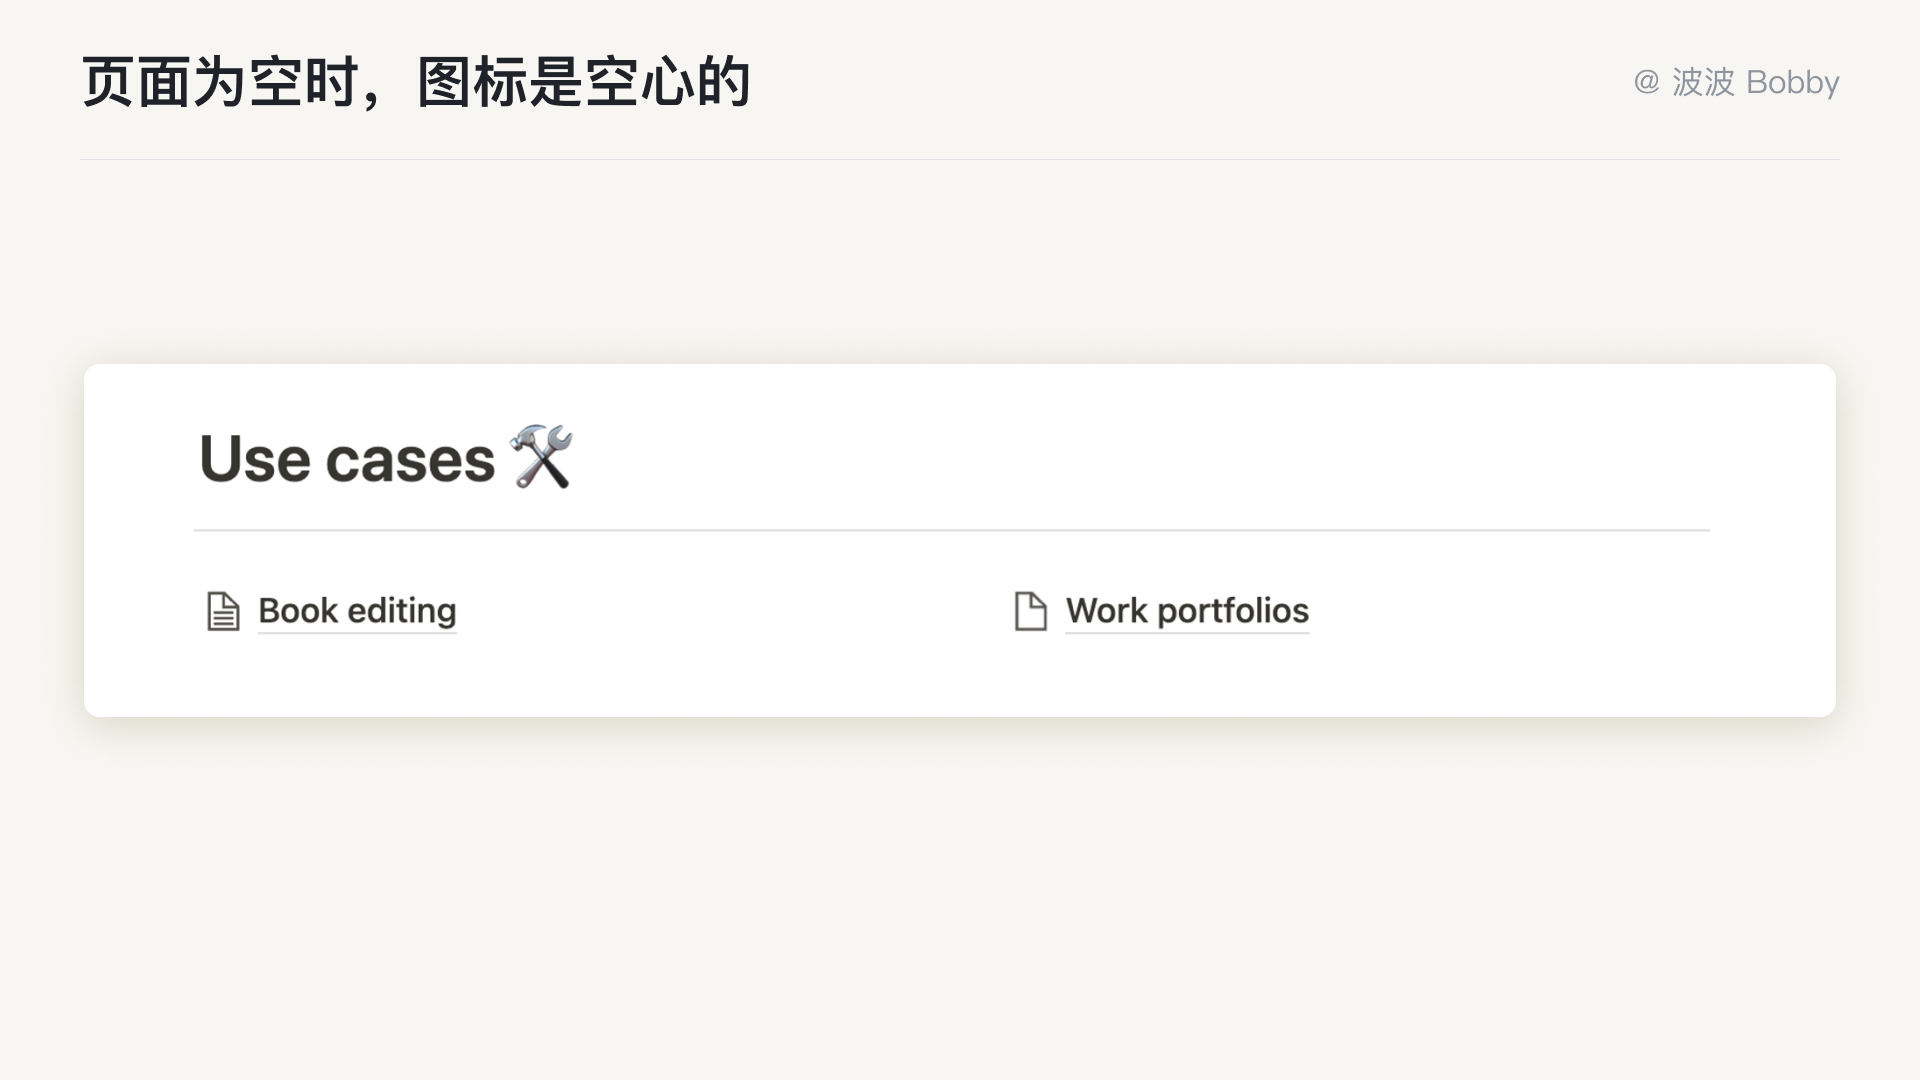Click the 波波 Bobby author credit
This screenshot has height=1080, width=1920.
(1755, 82)
